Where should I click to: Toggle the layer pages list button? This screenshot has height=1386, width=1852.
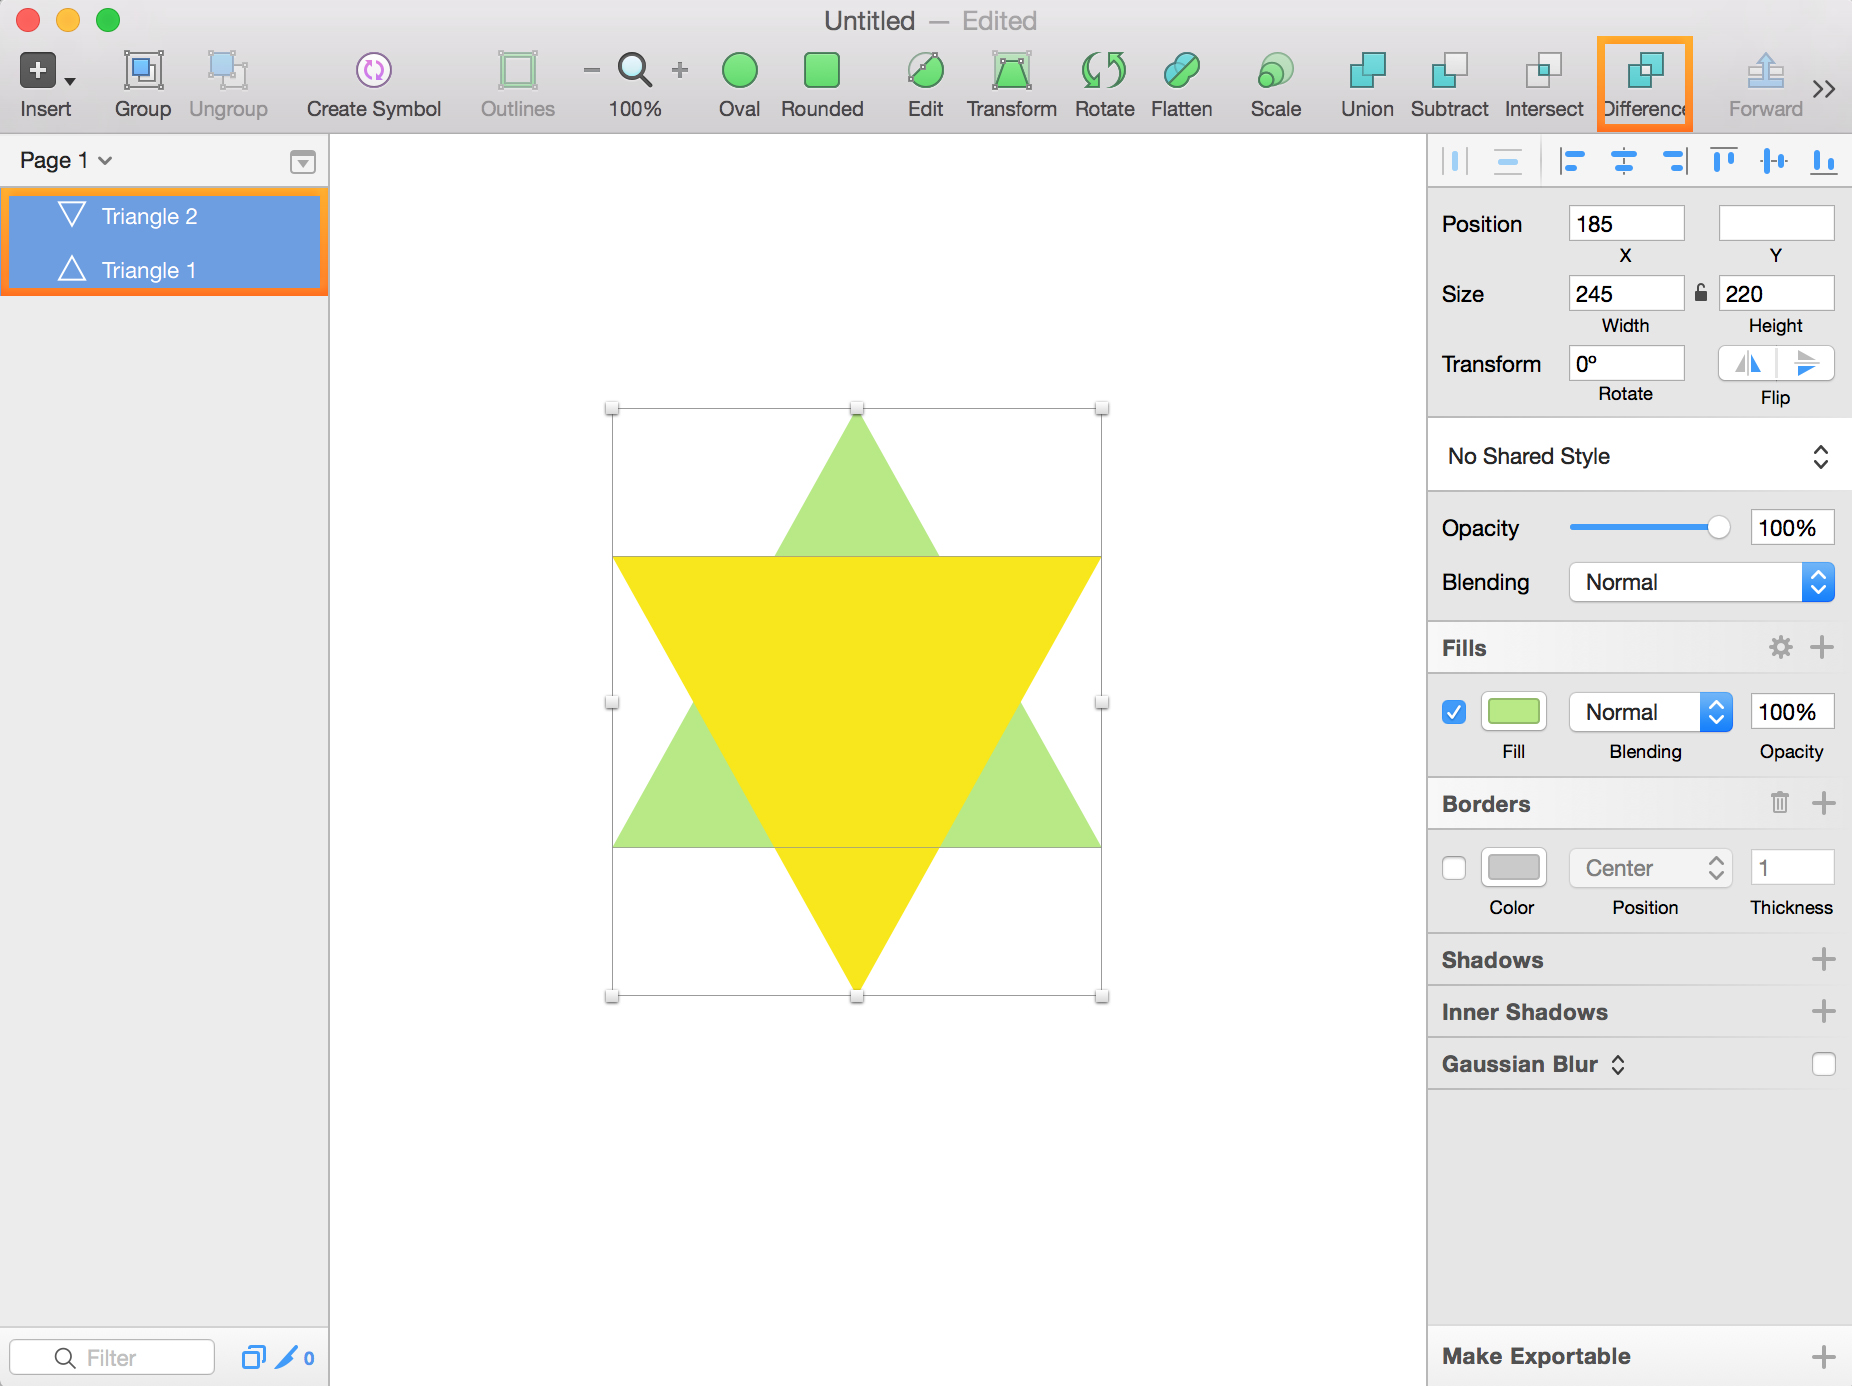pyautogui.click(x=302, y=161)
